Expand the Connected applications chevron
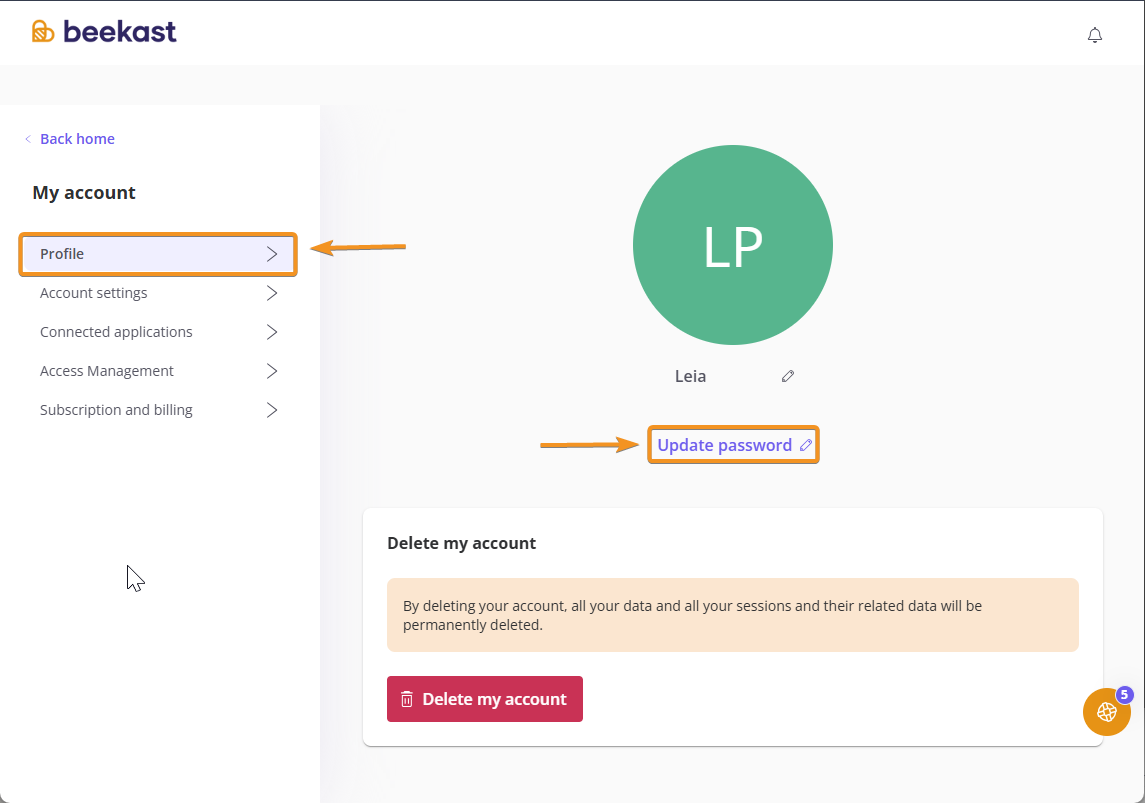The height and width of the screenshot is (803, 1145). (x=272, y=332)
